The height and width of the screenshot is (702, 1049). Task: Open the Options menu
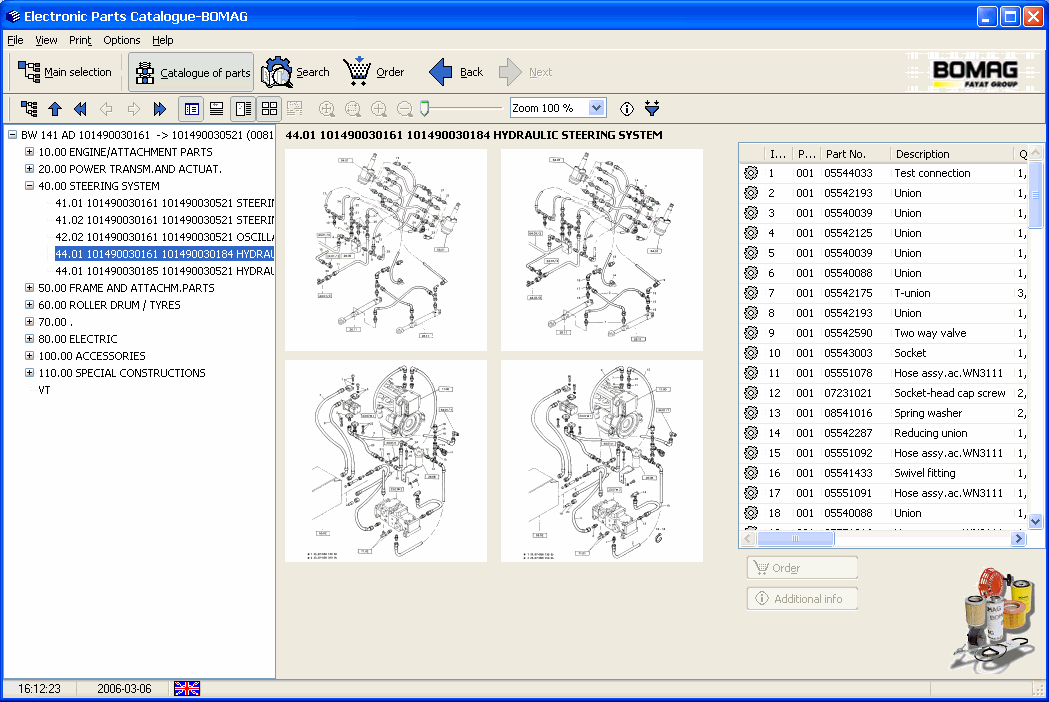[122, 40]
